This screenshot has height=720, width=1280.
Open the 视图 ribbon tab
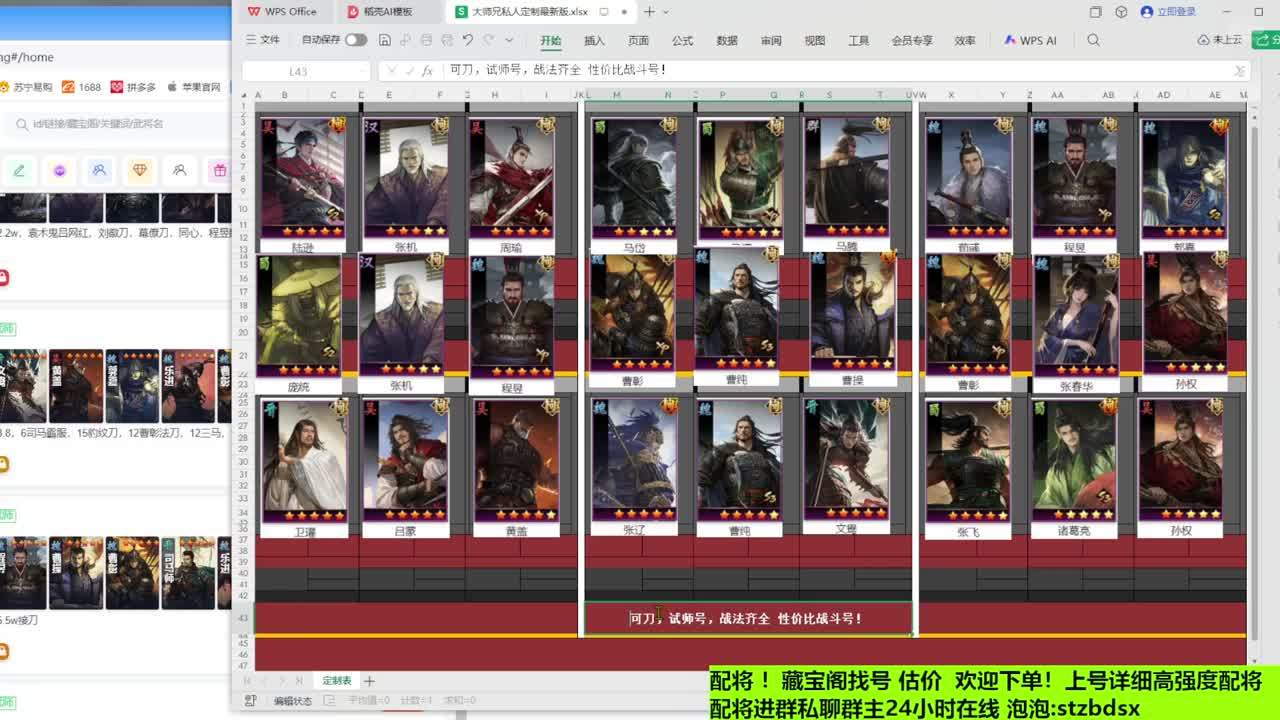coord(815,41)
